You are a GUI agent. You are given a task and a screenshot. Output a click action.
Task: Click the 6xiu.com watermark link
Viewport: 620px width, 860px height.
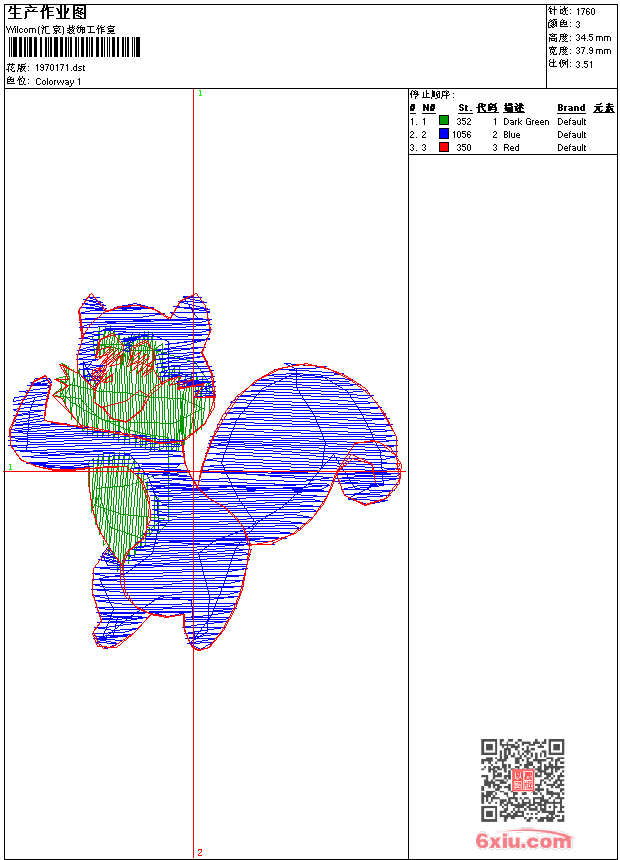523,840
